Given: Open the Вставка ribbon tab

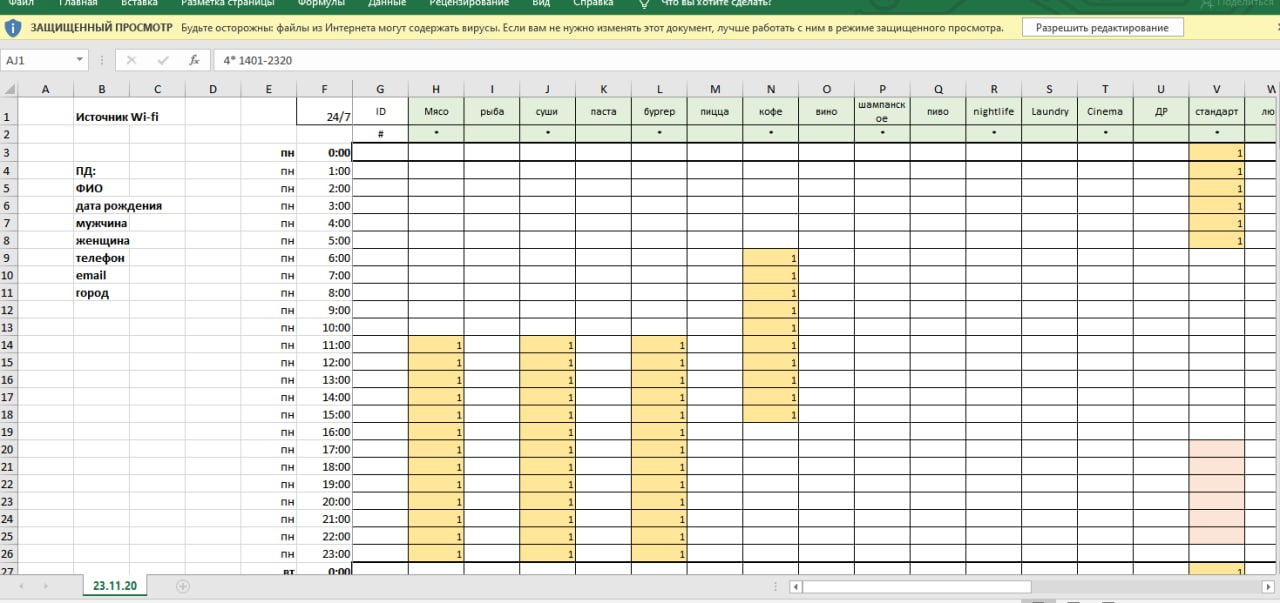Looking at the screenshot, I should (138, 3).
